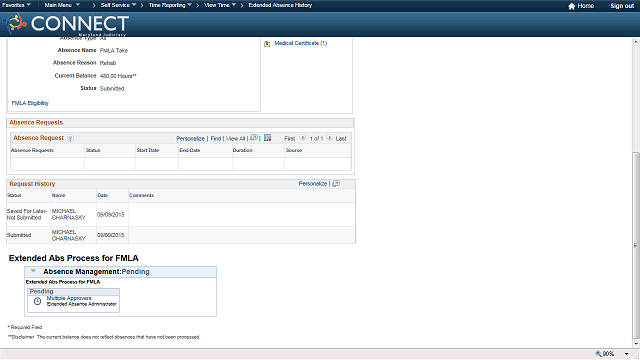Click View All in Absence Request grid
This screenshot has width=640, height=360.
pos(236,139)
